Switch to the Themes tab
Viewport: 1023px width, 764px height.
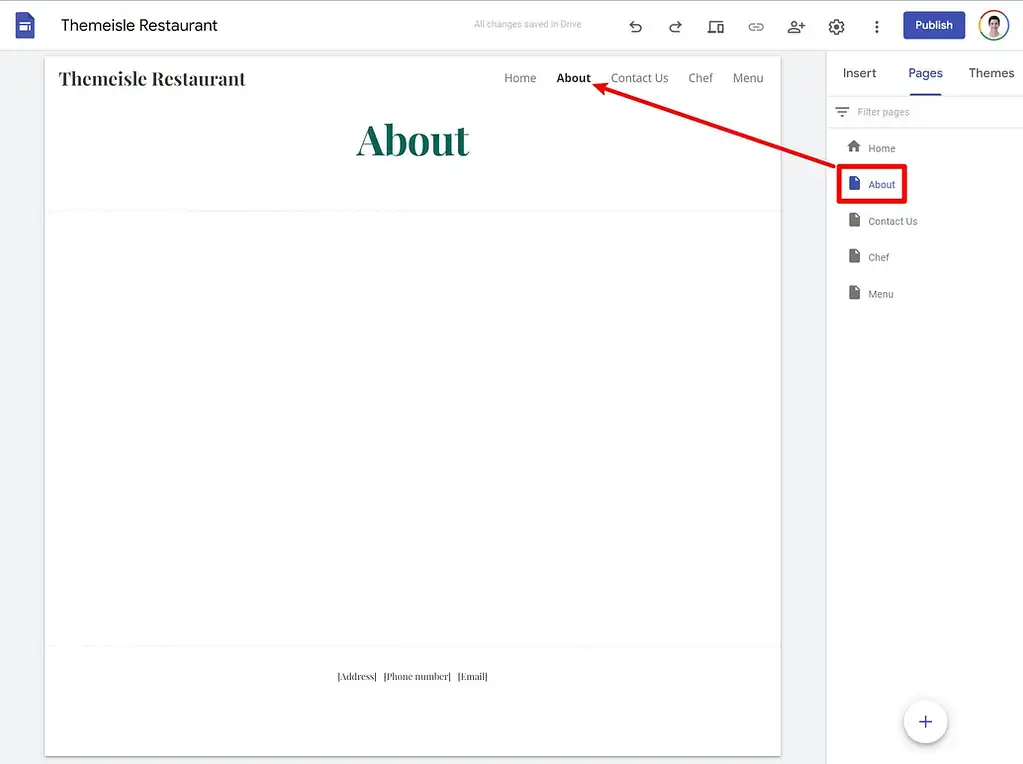point(991,73)
